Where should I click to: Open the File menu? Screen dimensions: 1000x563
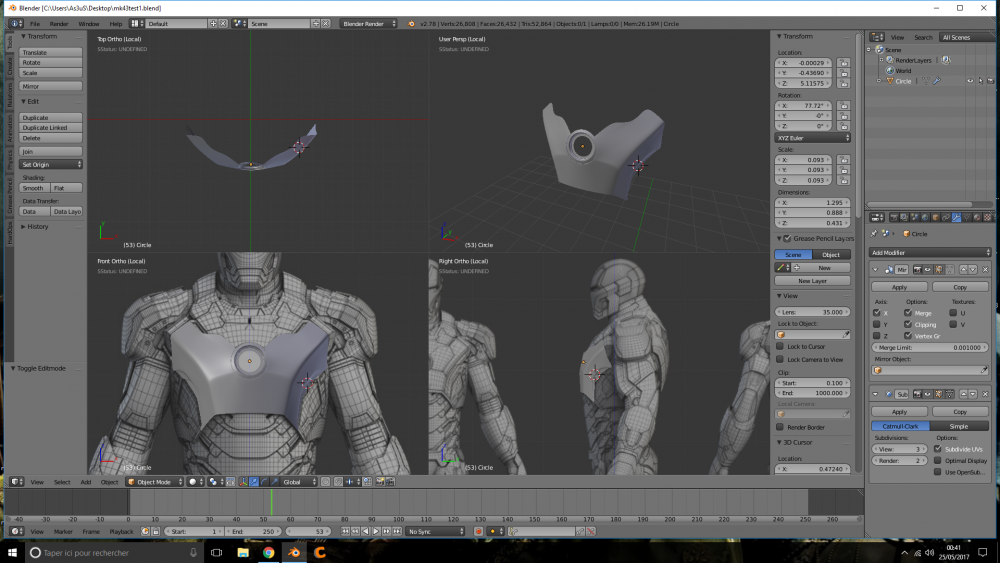[x=35, y=24]
